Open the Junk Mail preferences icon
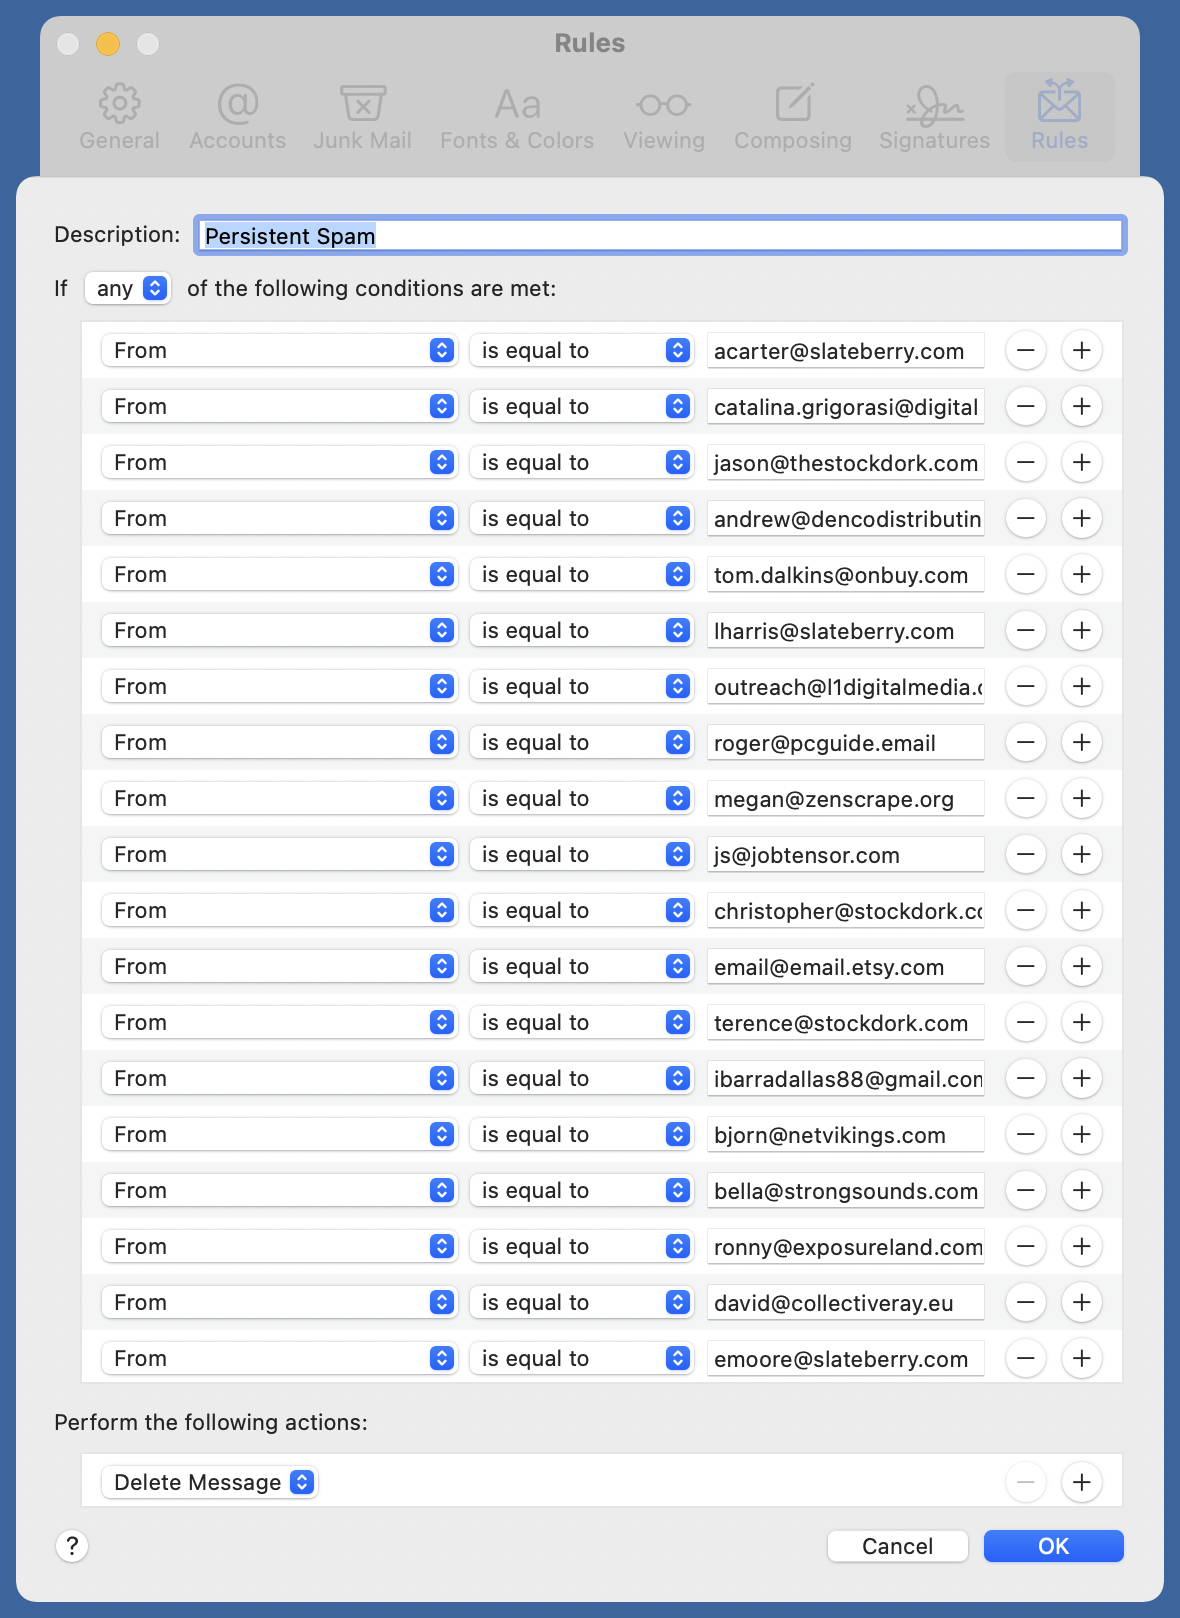Screen dimensions: 1180x1618 tap(362, 117)
